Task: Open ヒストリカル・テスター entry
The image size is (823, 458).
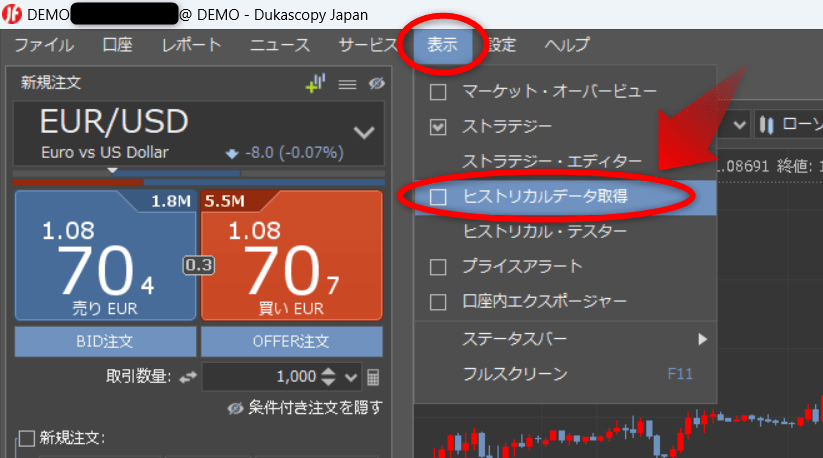Action: point(565,231)
